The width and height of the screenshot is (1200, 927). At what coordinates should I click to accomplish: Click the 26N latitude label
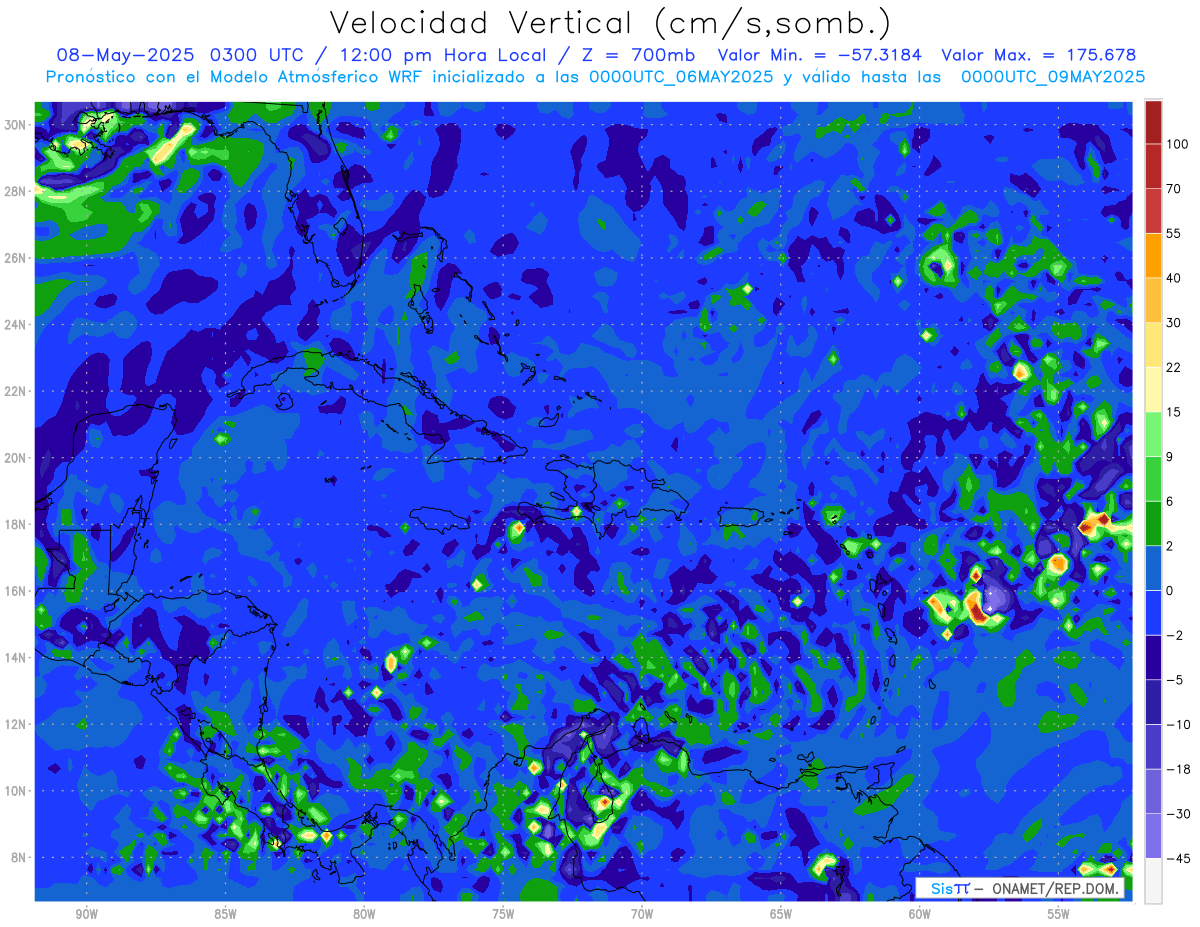click(15, 258)
